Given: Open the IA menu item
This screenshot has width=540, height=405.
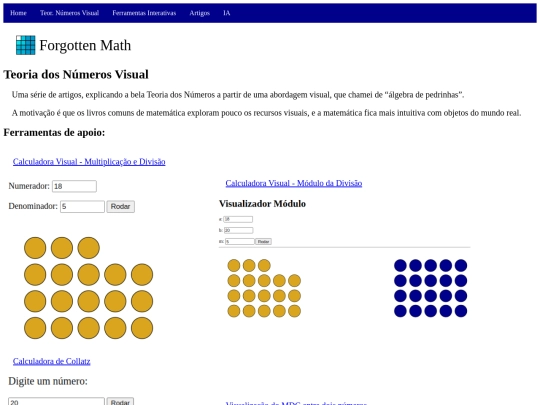Looking at the screenshot, I should click(227, 13).
